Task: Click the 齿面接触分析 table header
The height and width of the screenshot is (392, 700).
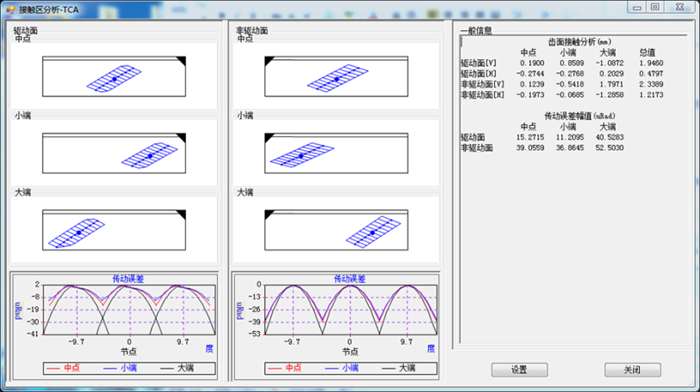Action: coord(579,42)
